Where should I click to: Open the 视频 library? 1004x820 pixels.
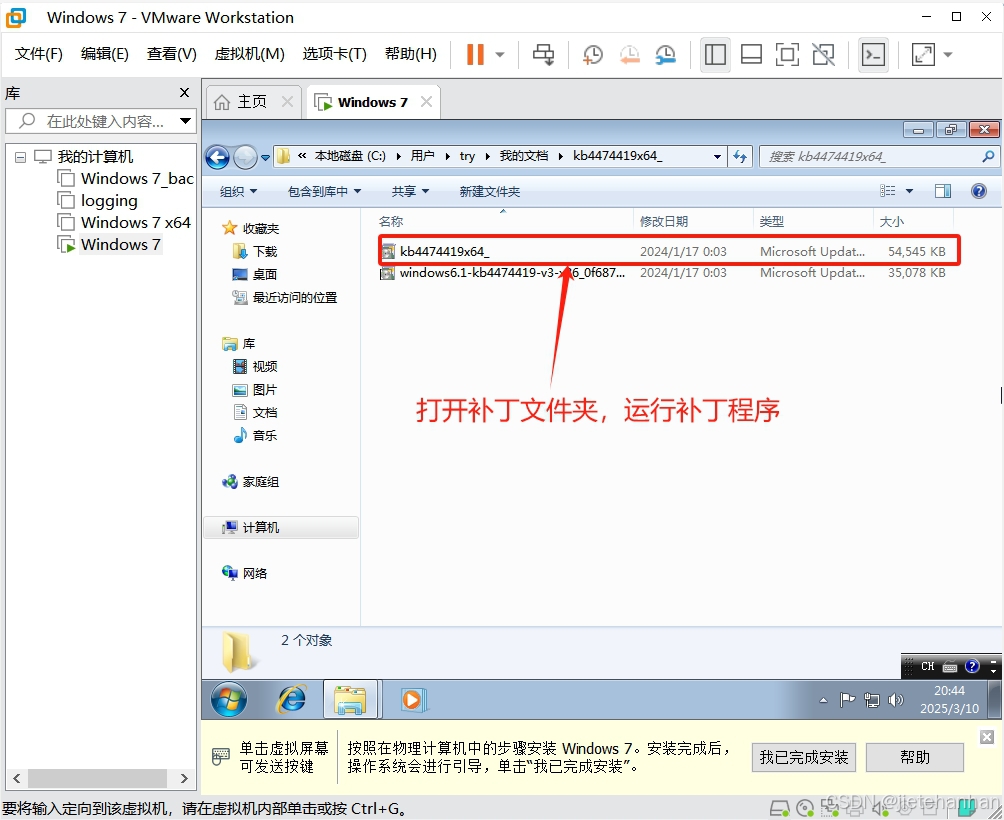(x=255, y=367)
